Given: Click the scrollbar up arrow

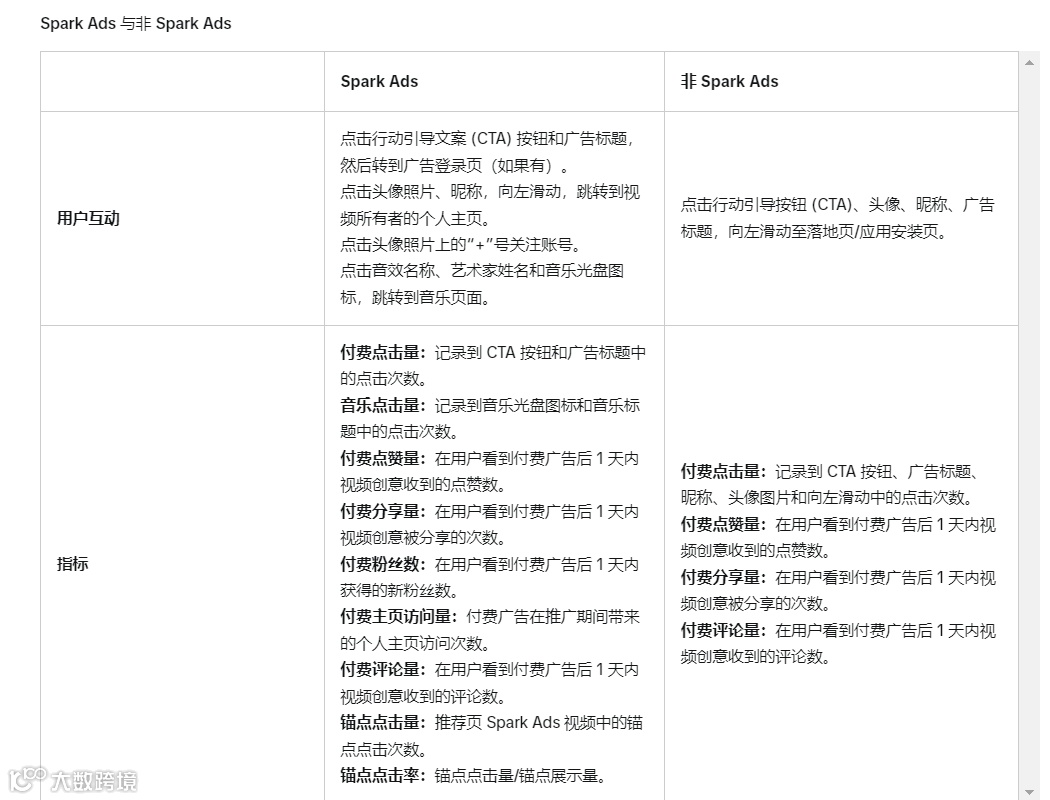Looking at the screenshot, I should tap(1029, 63).
